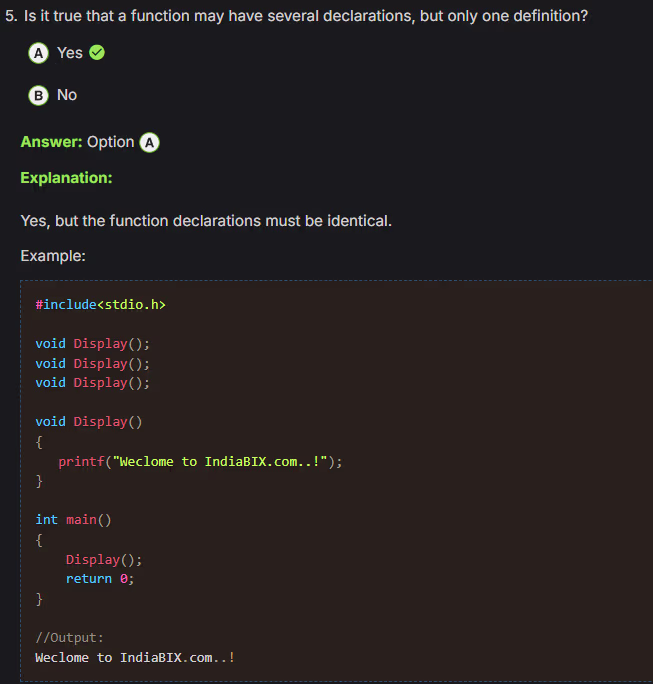Screen dimensions: 653x684
Task: Click the first void Display(); declaration
Action: point(92,343)
